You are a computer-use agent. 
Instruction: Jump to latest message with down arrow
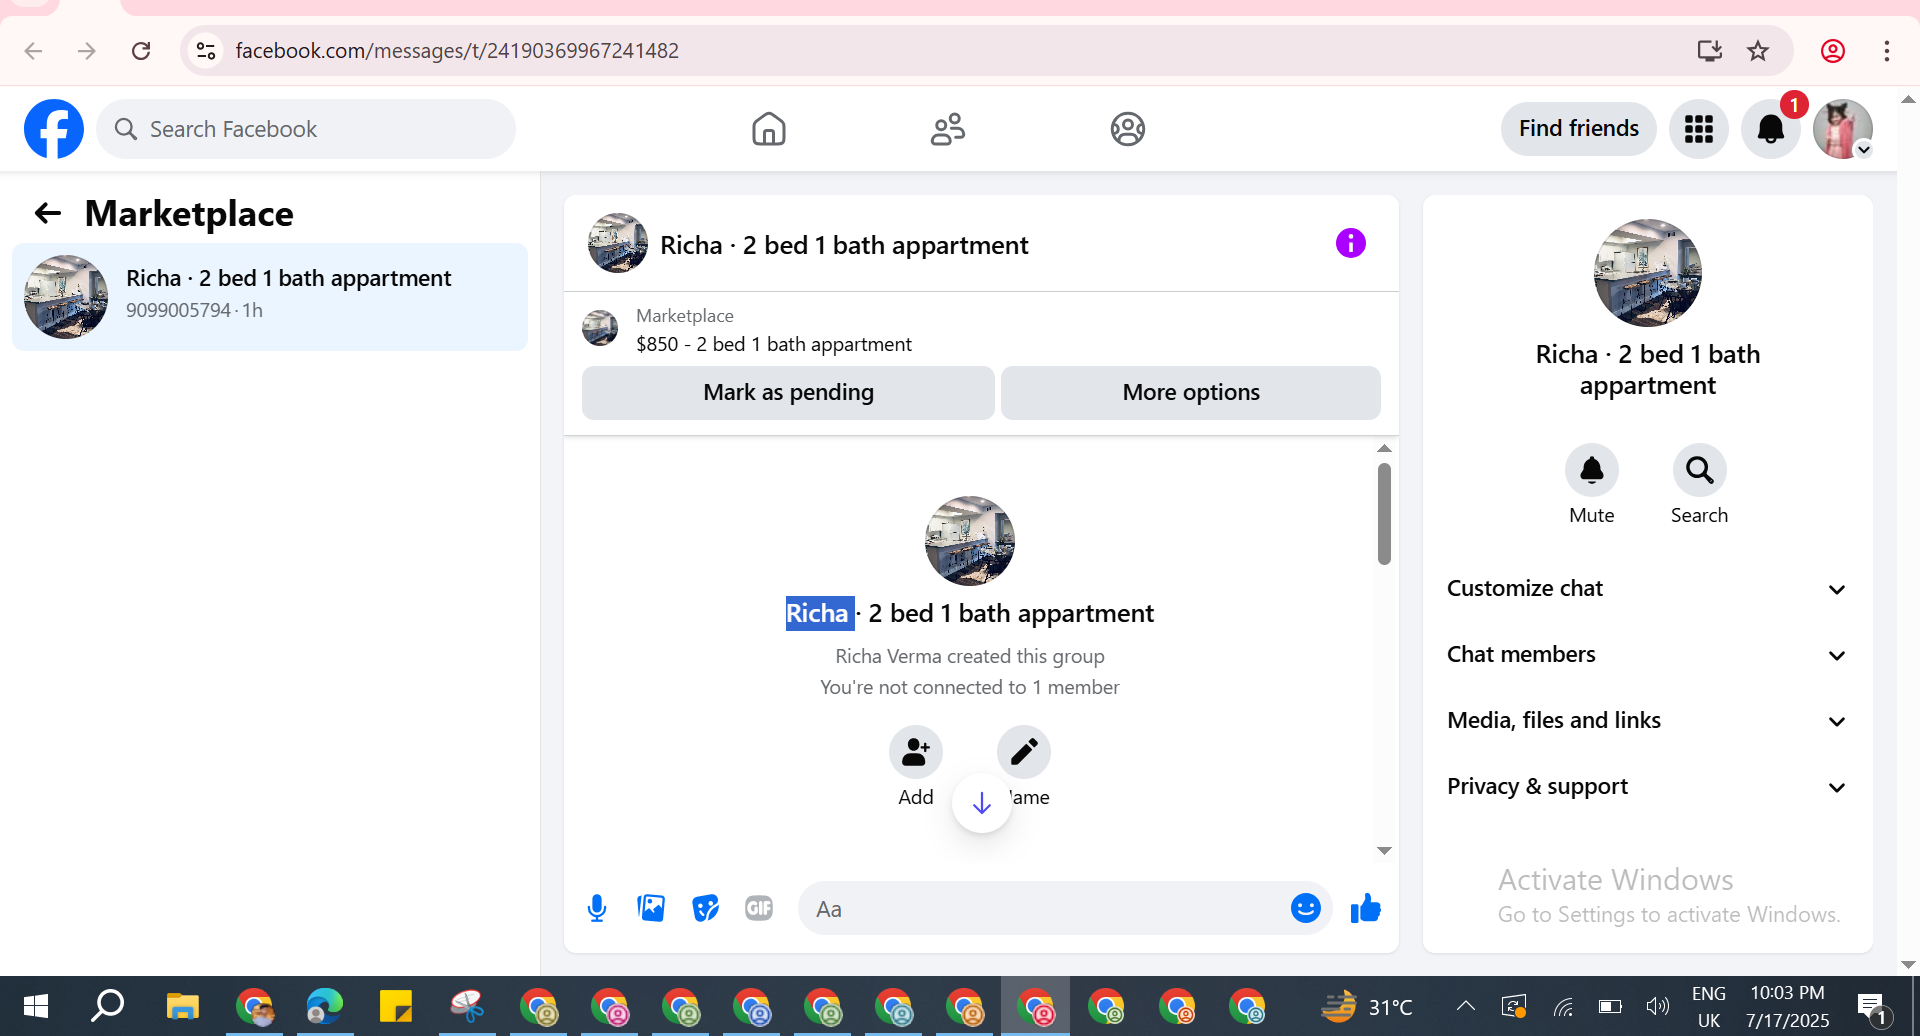[x=982, y=803]
